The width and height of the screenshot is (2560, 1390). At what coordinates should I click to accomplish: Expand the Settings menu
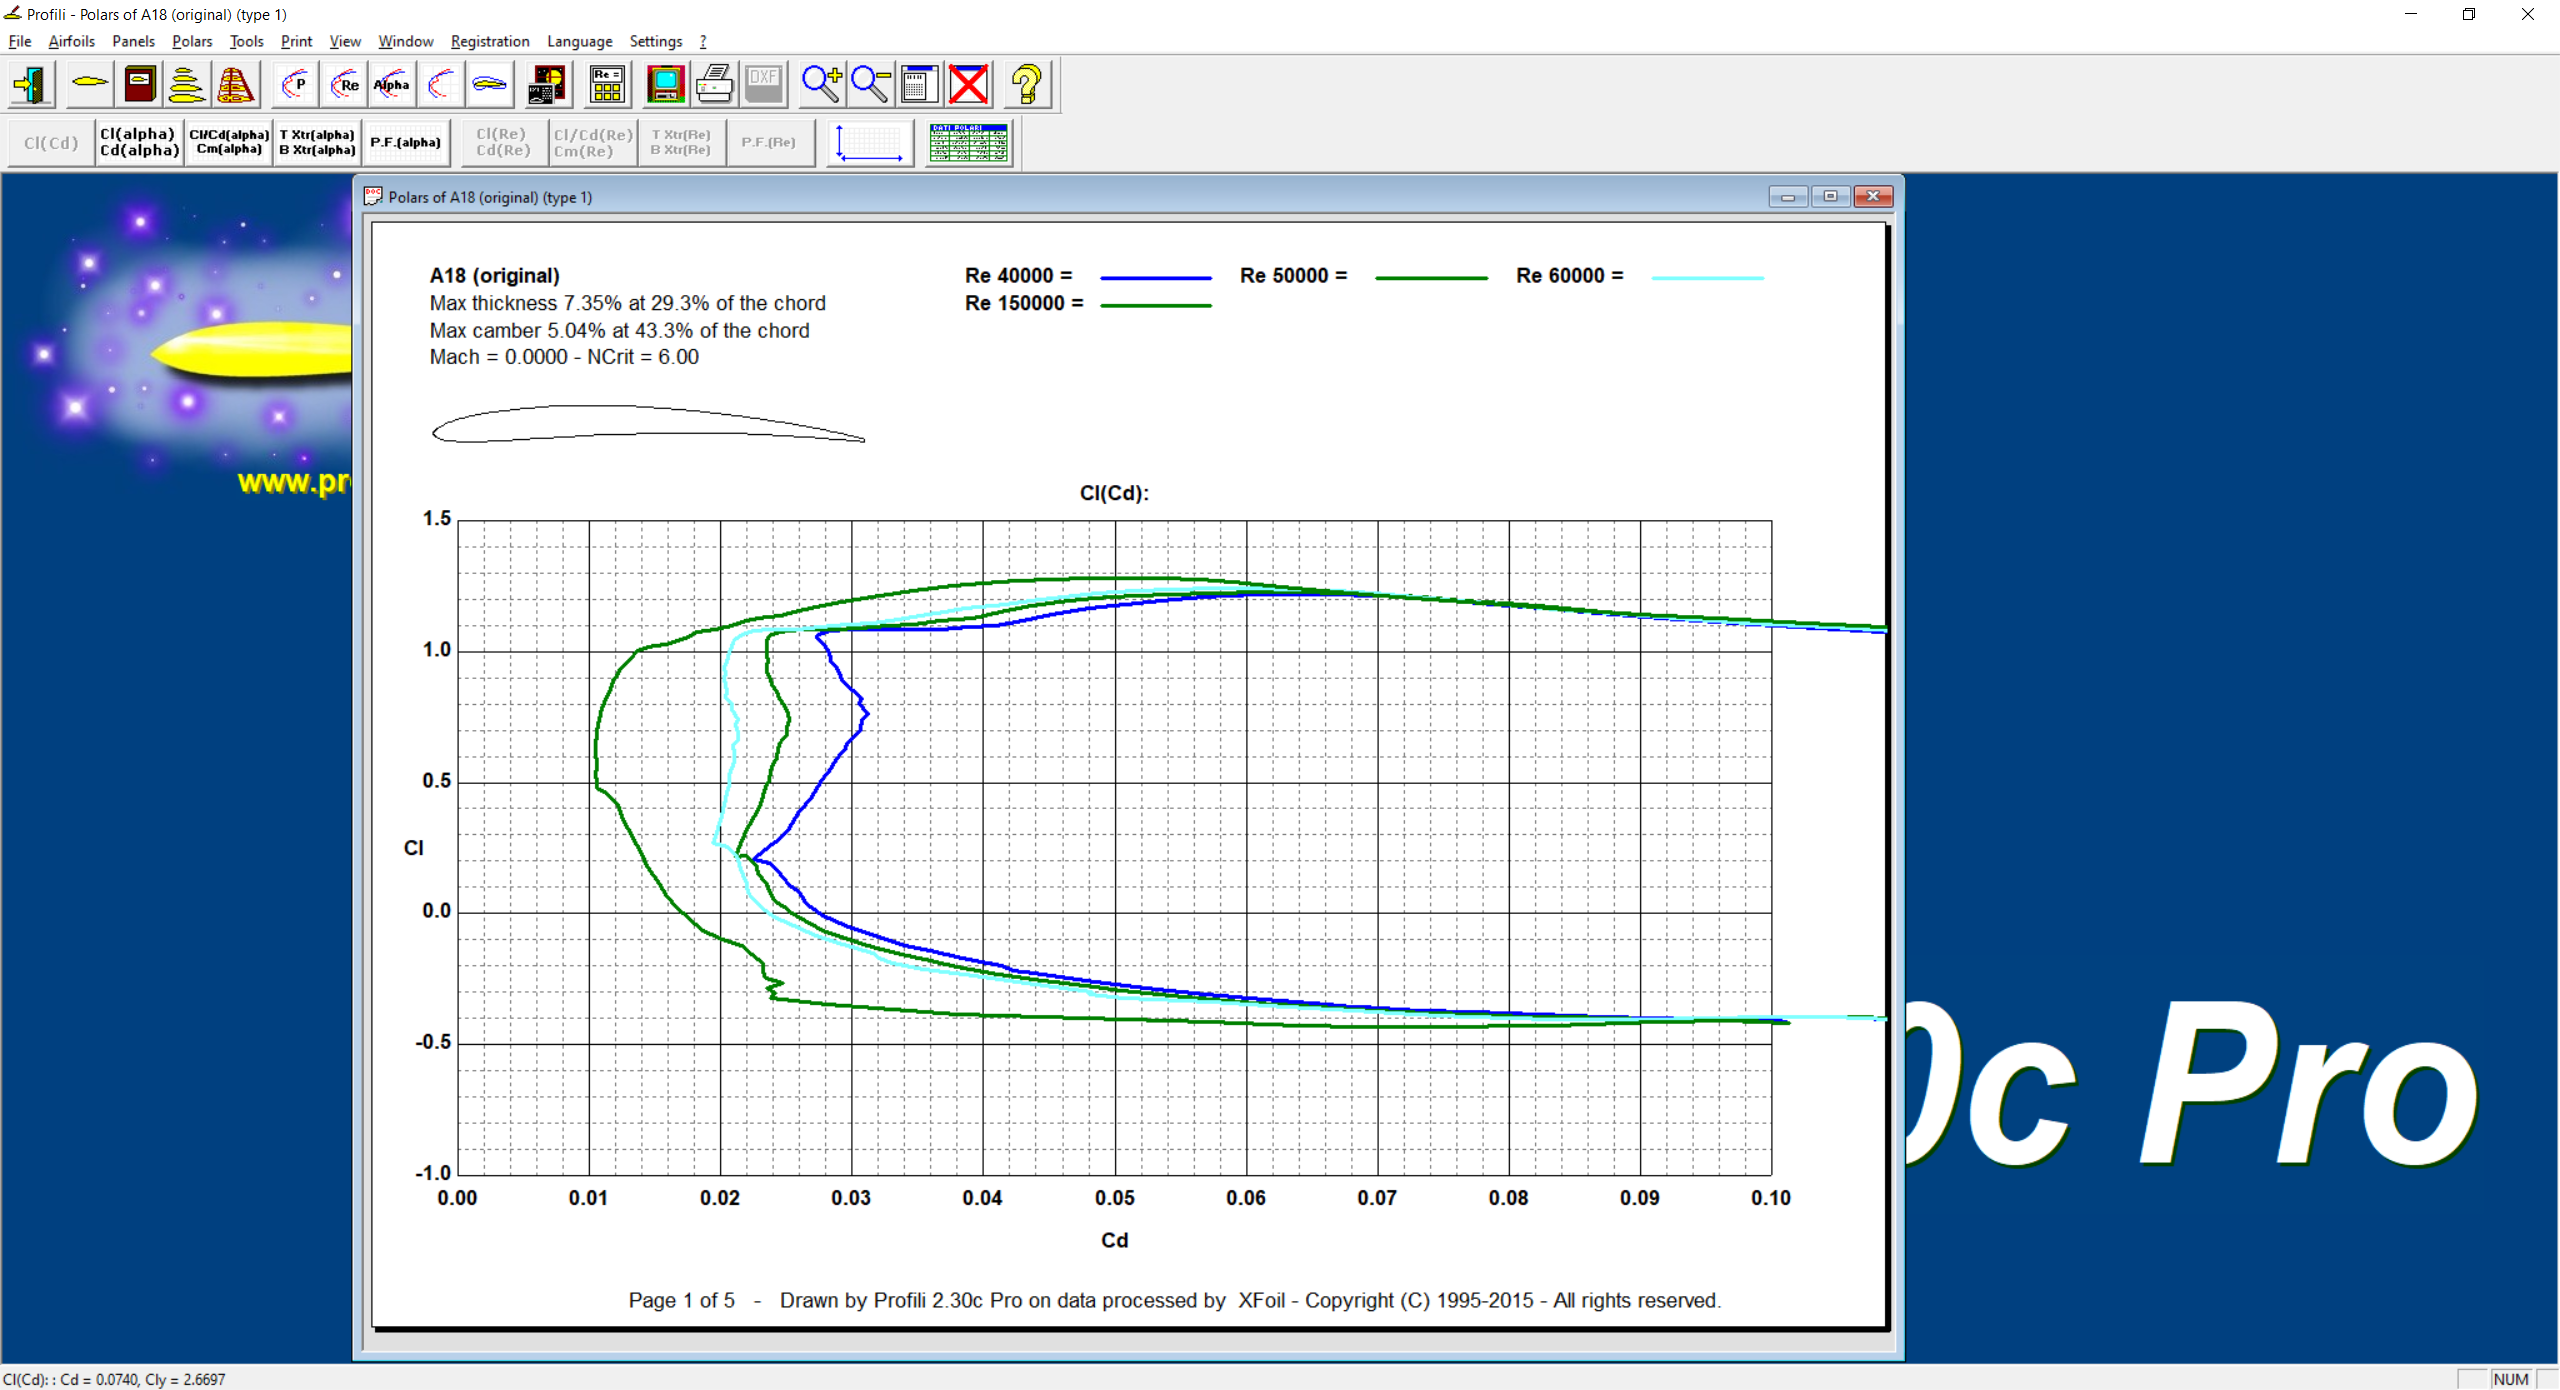[x=655, y=41]
